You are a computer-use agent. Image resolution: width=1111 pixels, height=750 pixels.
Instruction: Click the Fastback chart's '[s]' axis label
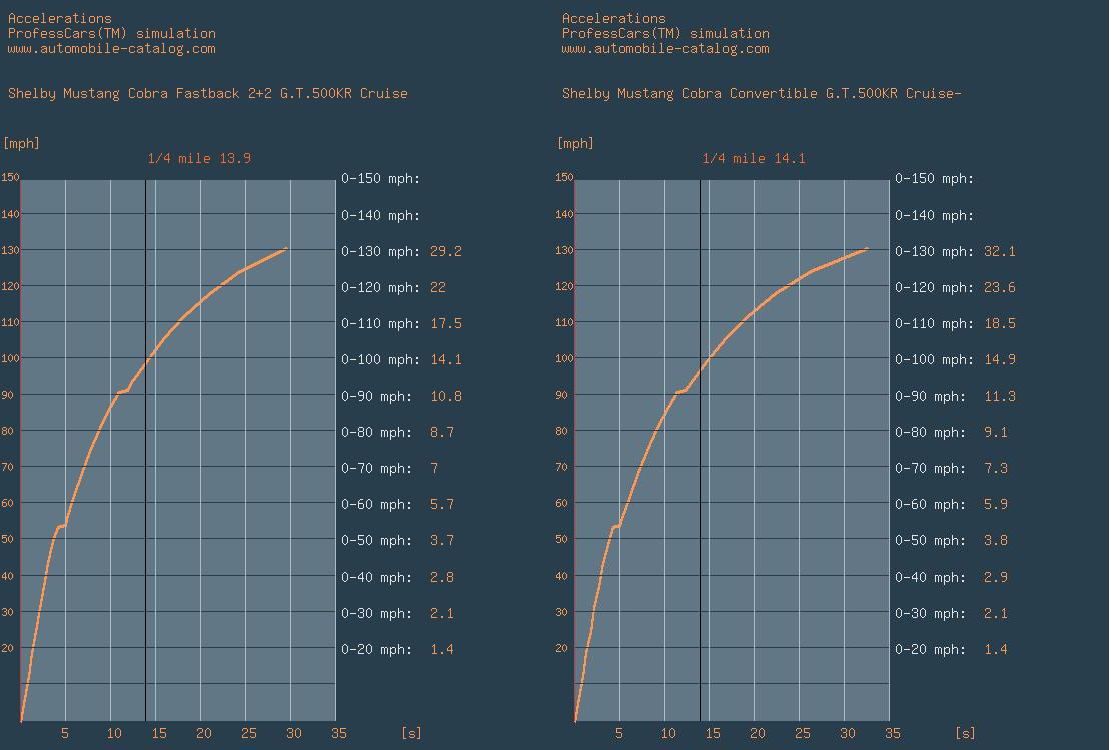pyautogui.click(x=411, y=733)
